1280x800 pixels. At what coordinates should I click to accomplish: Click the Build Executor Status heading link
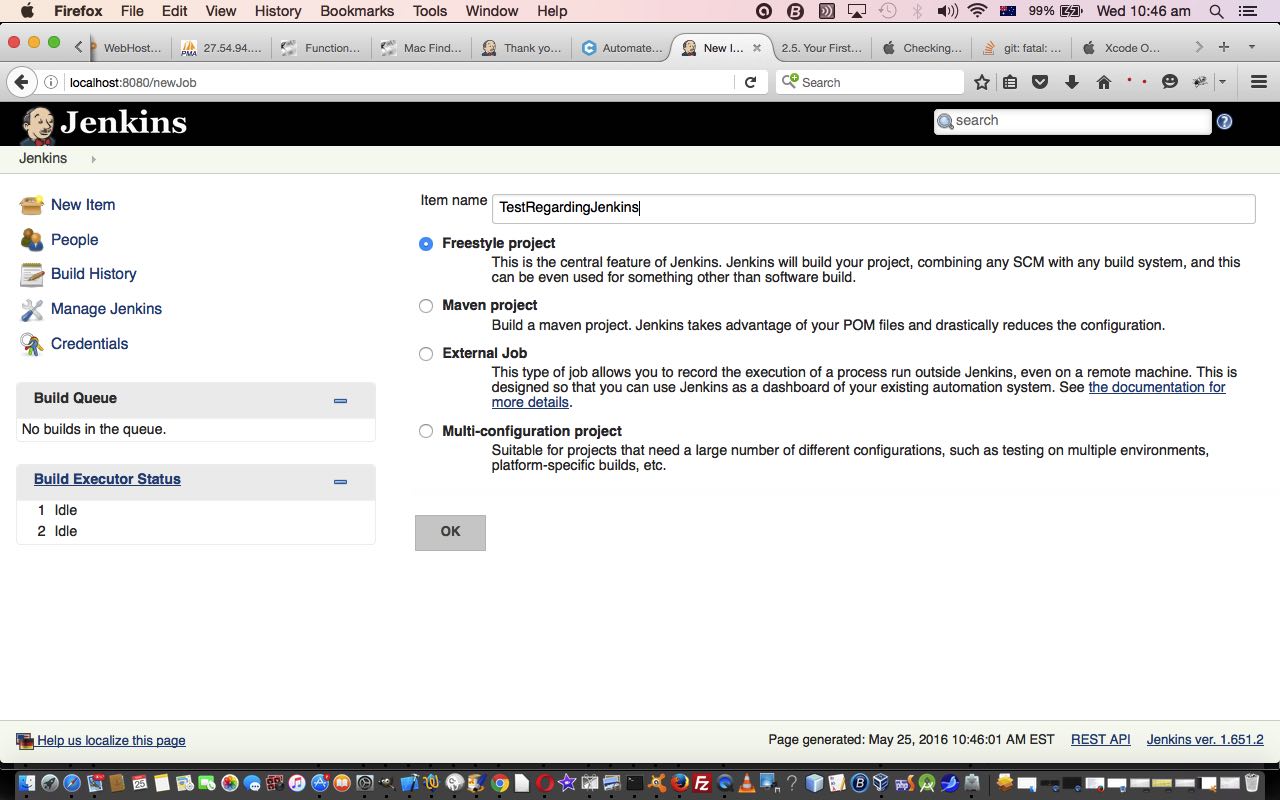107,479
